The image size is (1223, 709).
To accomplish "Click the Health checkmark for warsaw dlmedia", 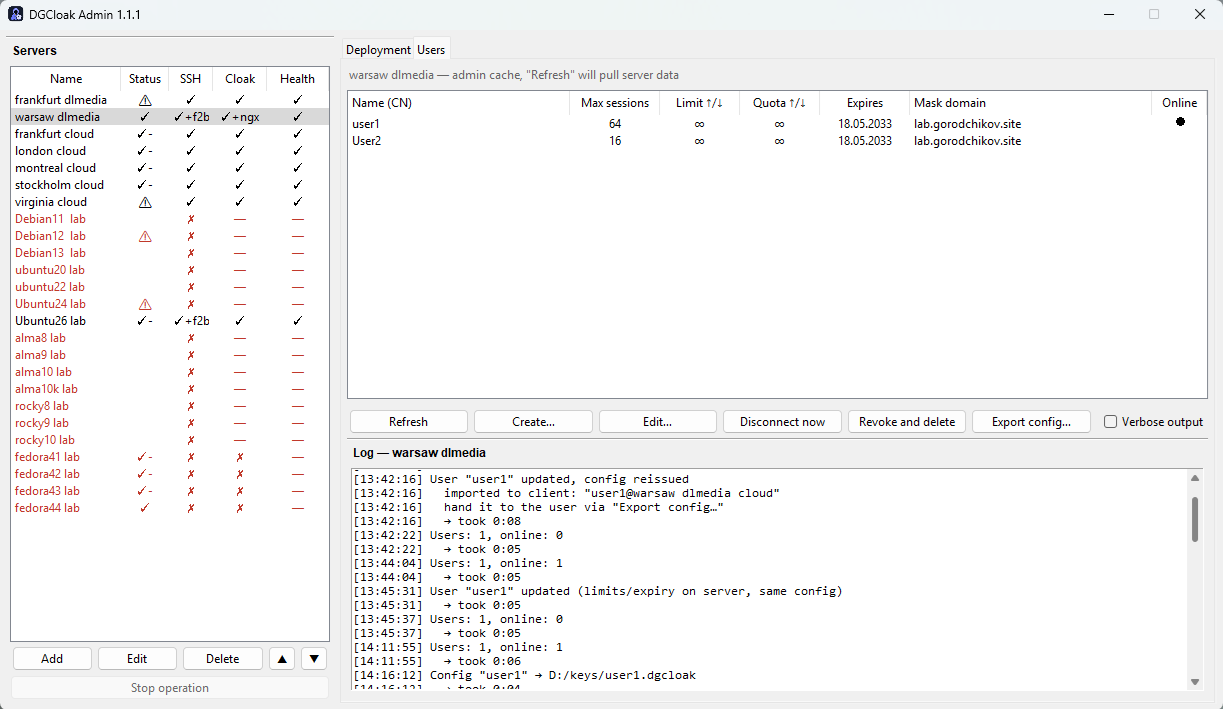I will tap(297, 117).
